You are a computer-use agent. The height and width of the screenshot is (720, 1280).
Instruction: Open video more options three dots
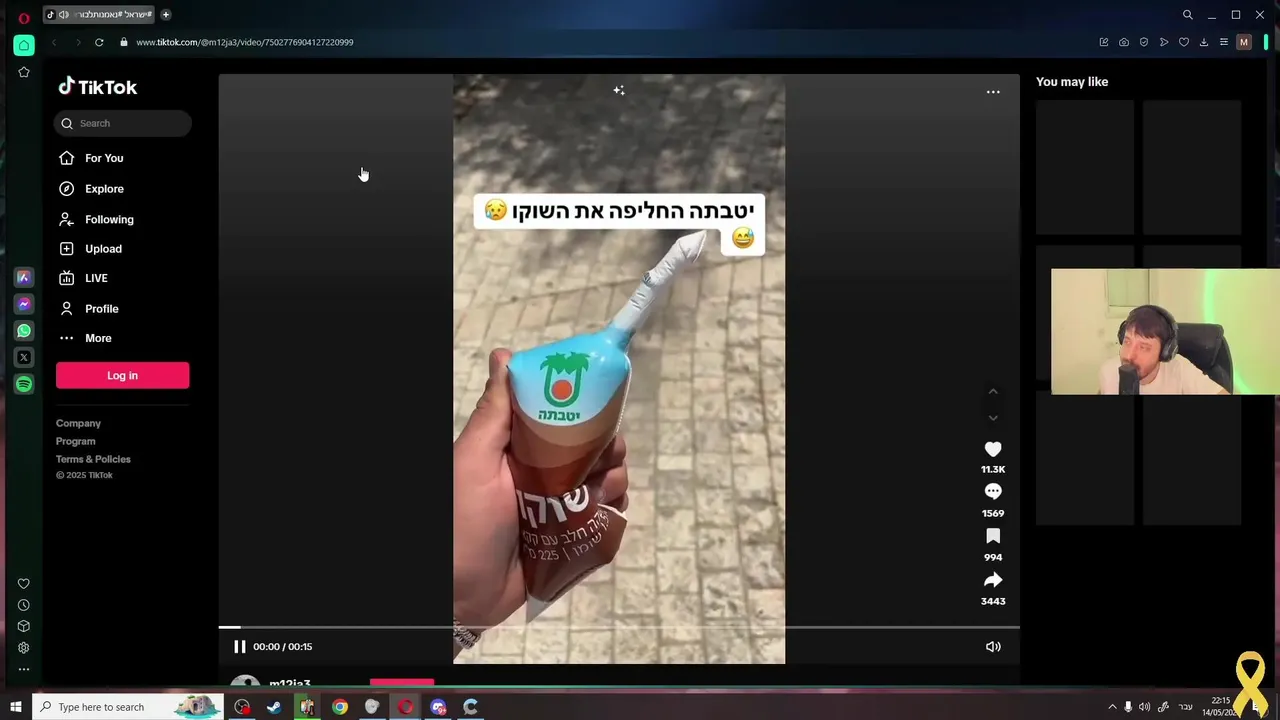[993, 92]
